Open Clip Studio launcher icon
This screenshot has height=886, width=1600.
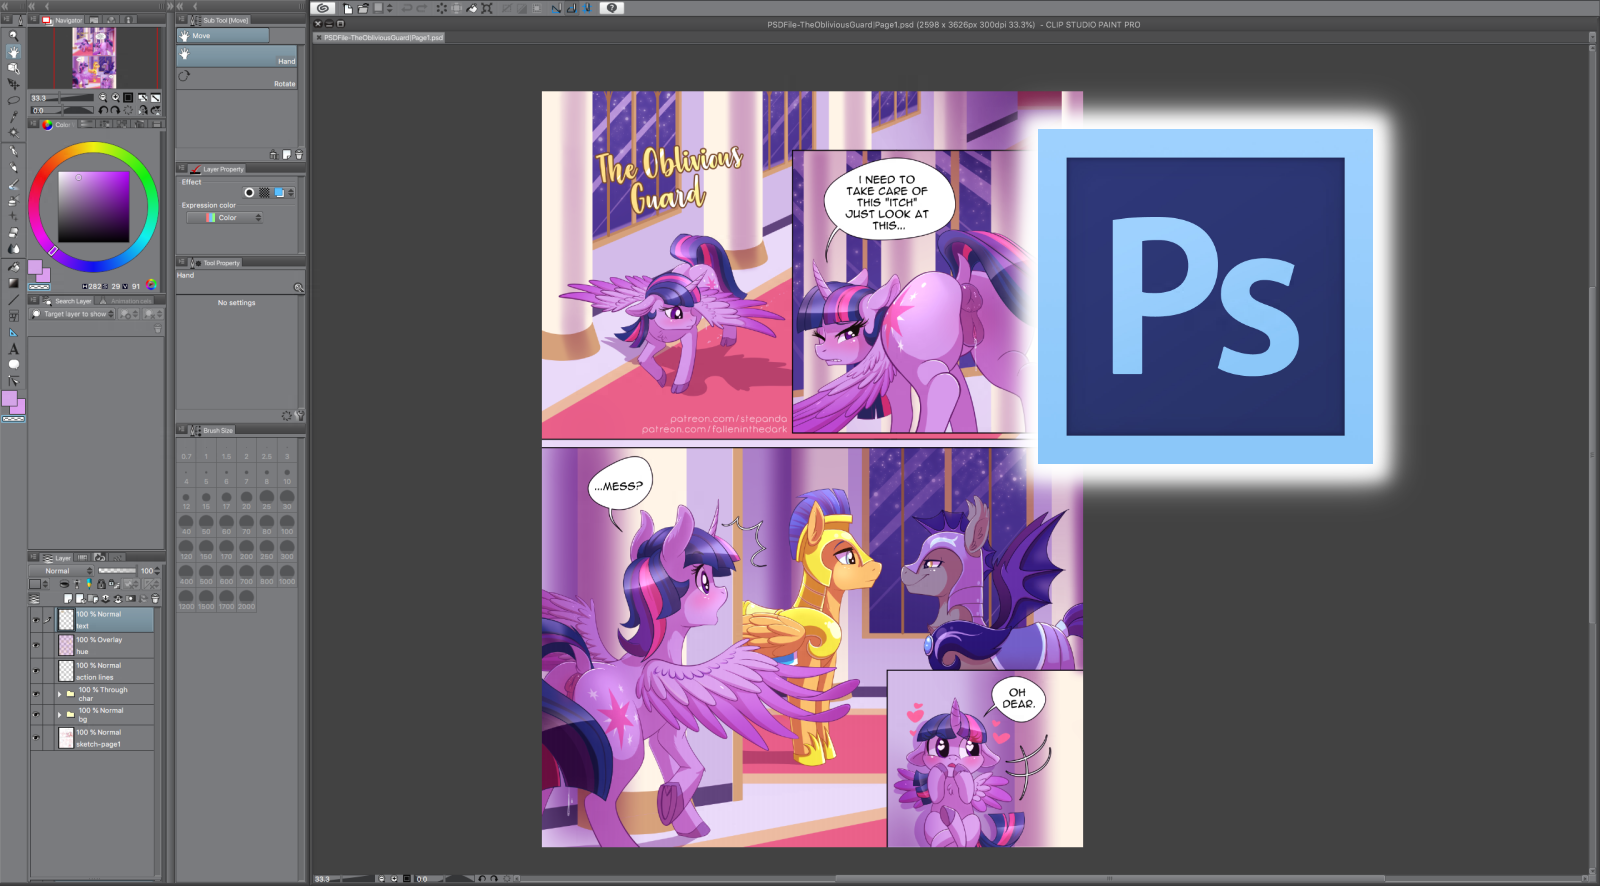click(323, 8)
